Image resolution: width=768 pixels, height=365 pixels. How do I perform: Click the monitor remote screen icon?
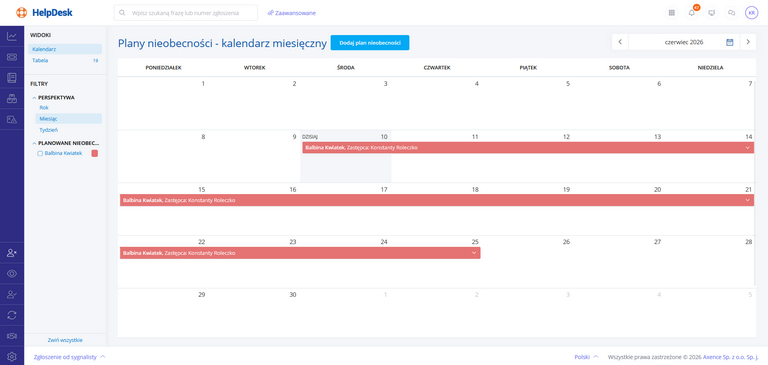pos(712,13)
